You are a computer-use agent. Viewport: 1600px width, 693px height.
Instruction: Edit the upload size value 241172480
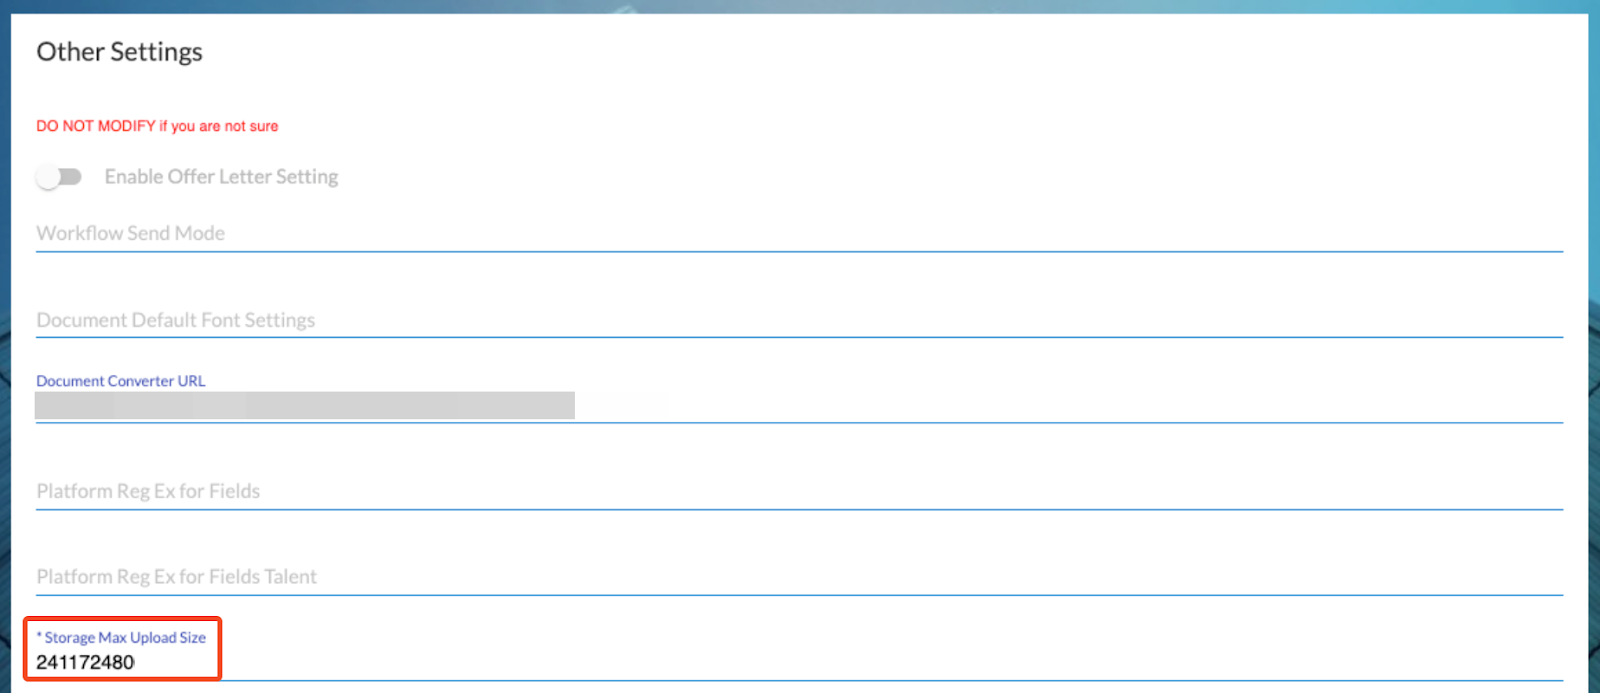pyautogui.click(x=85, y=662)
